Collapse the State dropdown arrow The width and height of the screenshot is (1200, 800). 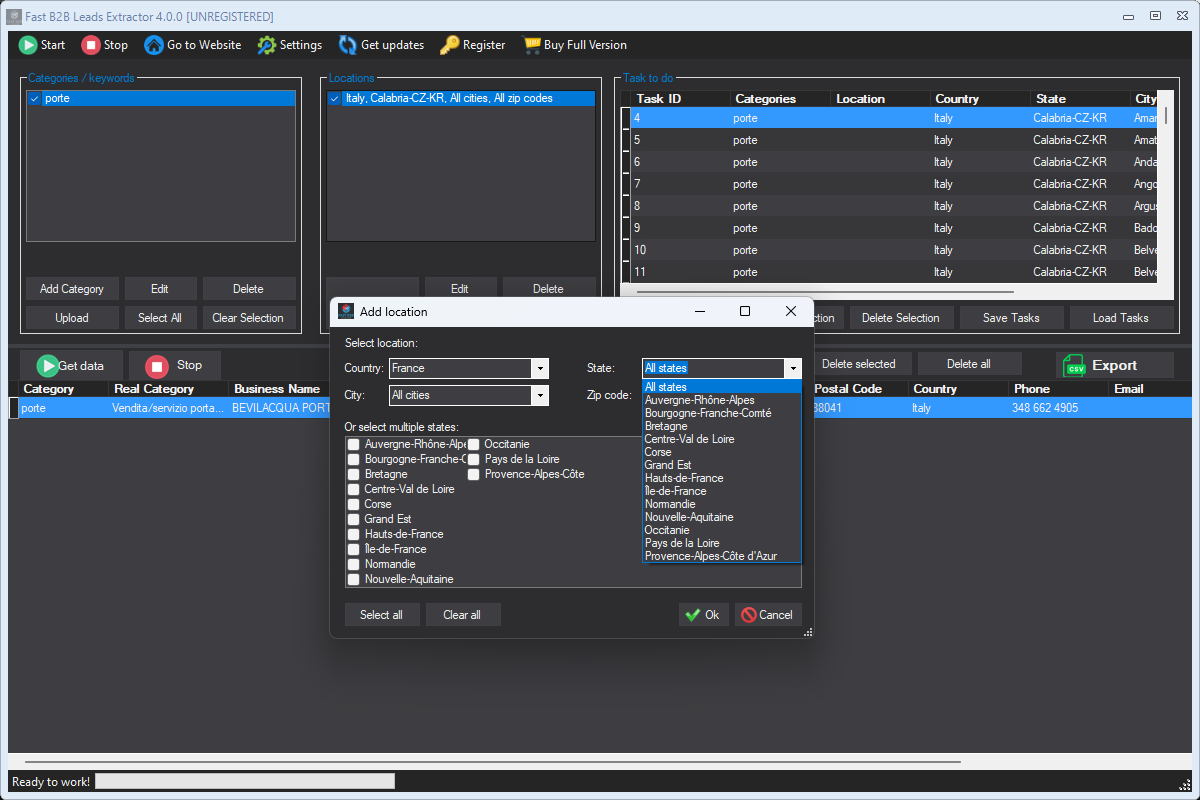(x=792, y=368)
